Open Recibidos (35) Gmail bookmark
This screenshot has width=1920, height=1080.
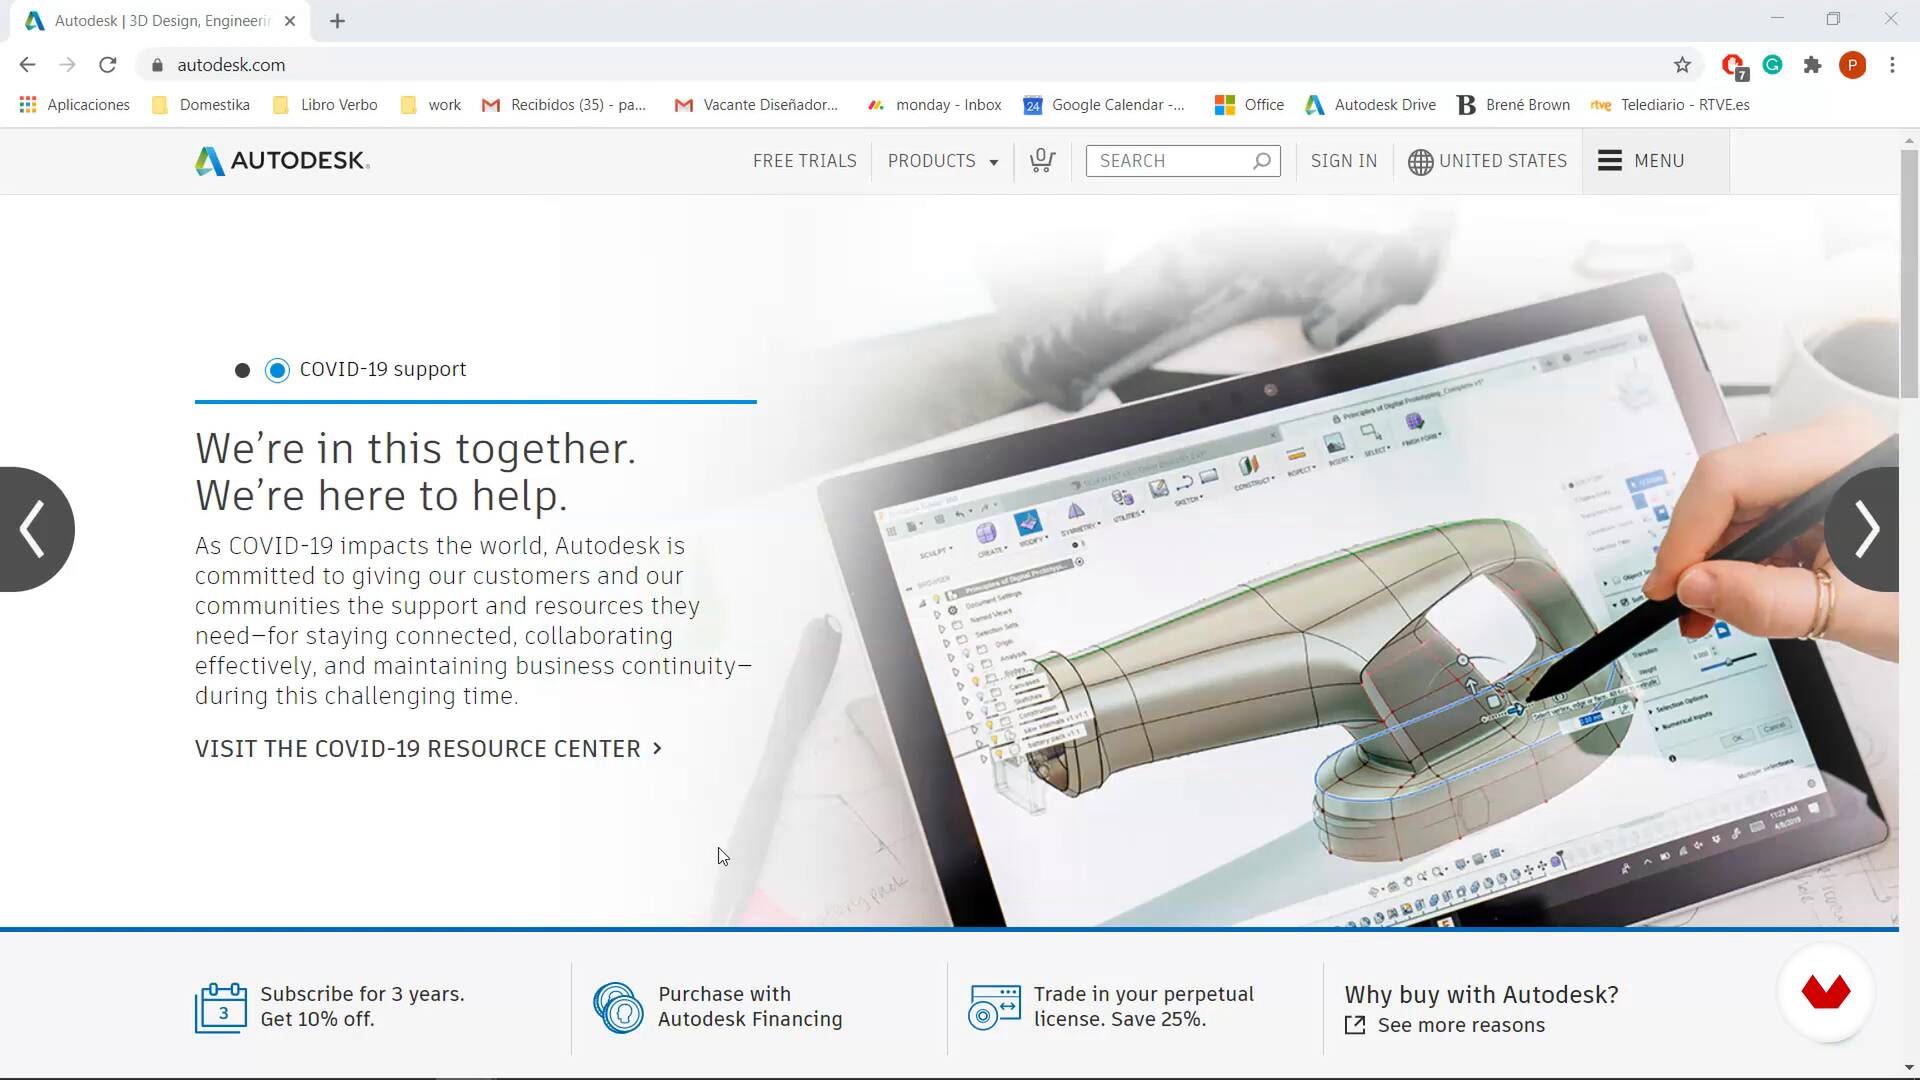coord(565,105)
